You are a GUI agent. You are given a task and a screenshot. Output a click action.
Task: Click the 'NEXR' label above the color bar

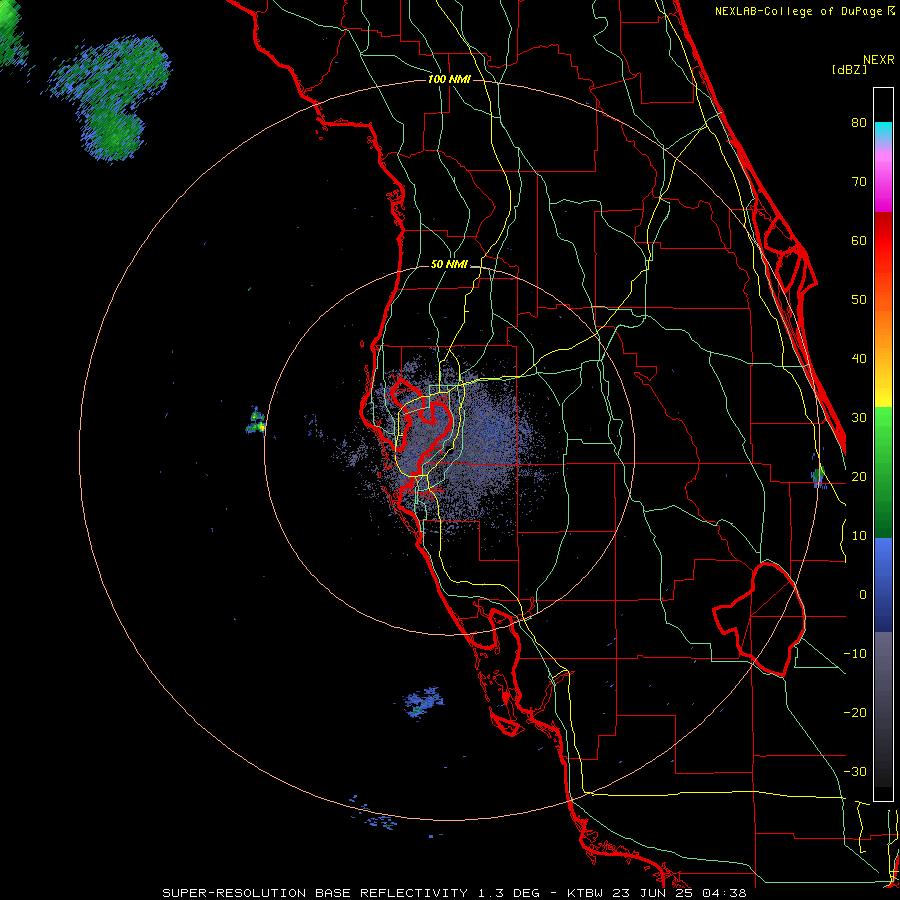[878, 60]
